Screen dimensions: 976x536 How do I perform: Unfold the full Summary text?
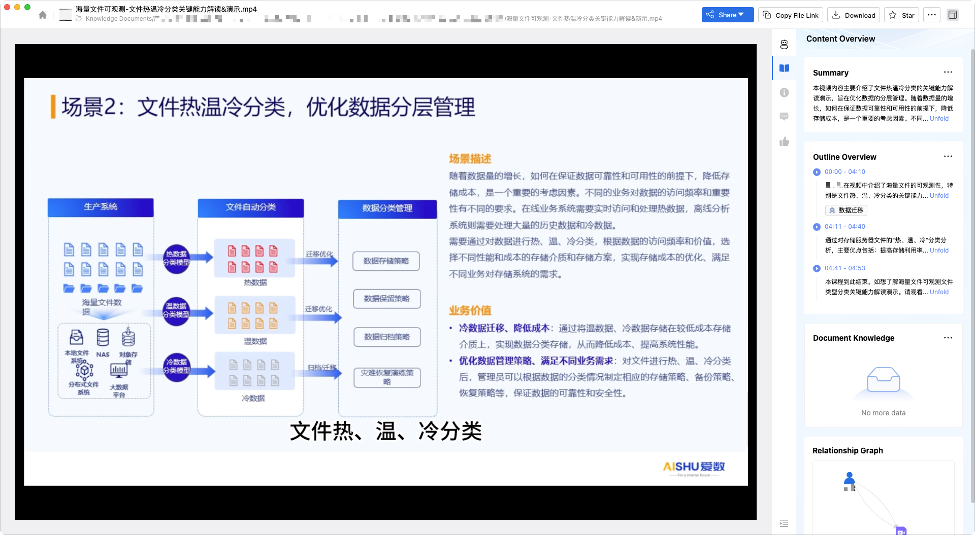coord(939,118)
